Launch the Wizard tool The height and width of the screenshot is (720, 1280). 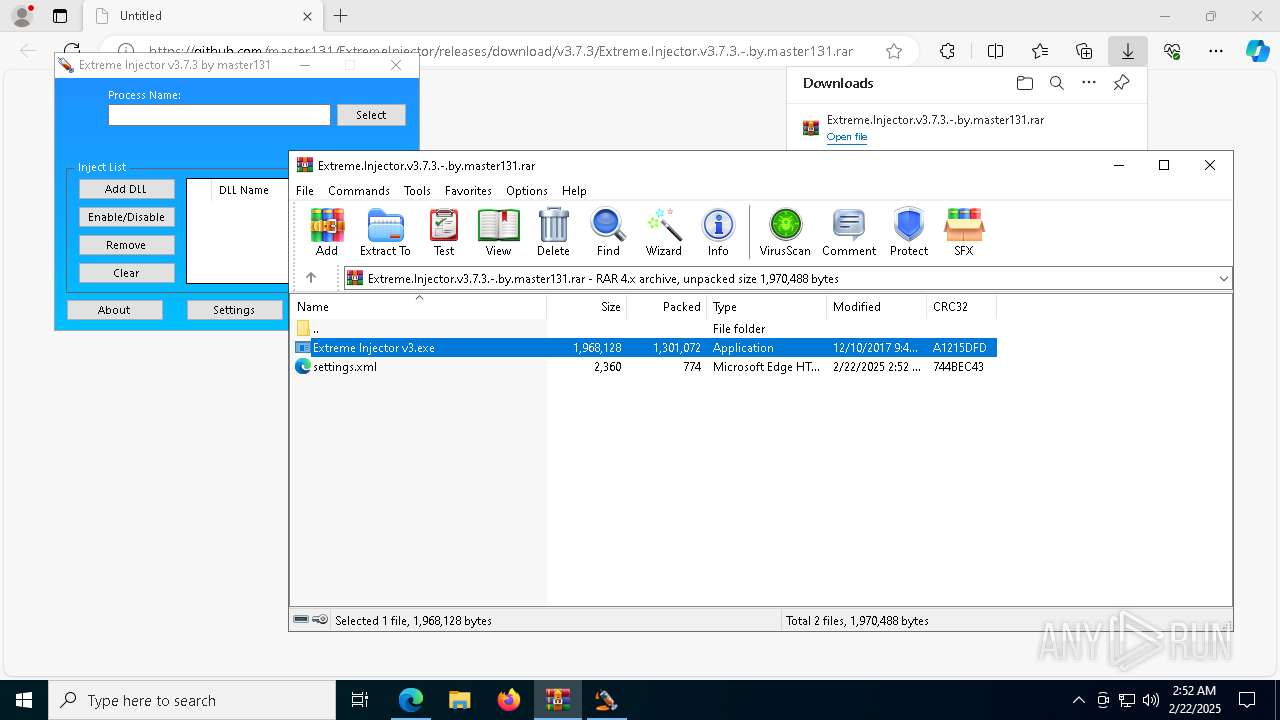click(663, 232)
